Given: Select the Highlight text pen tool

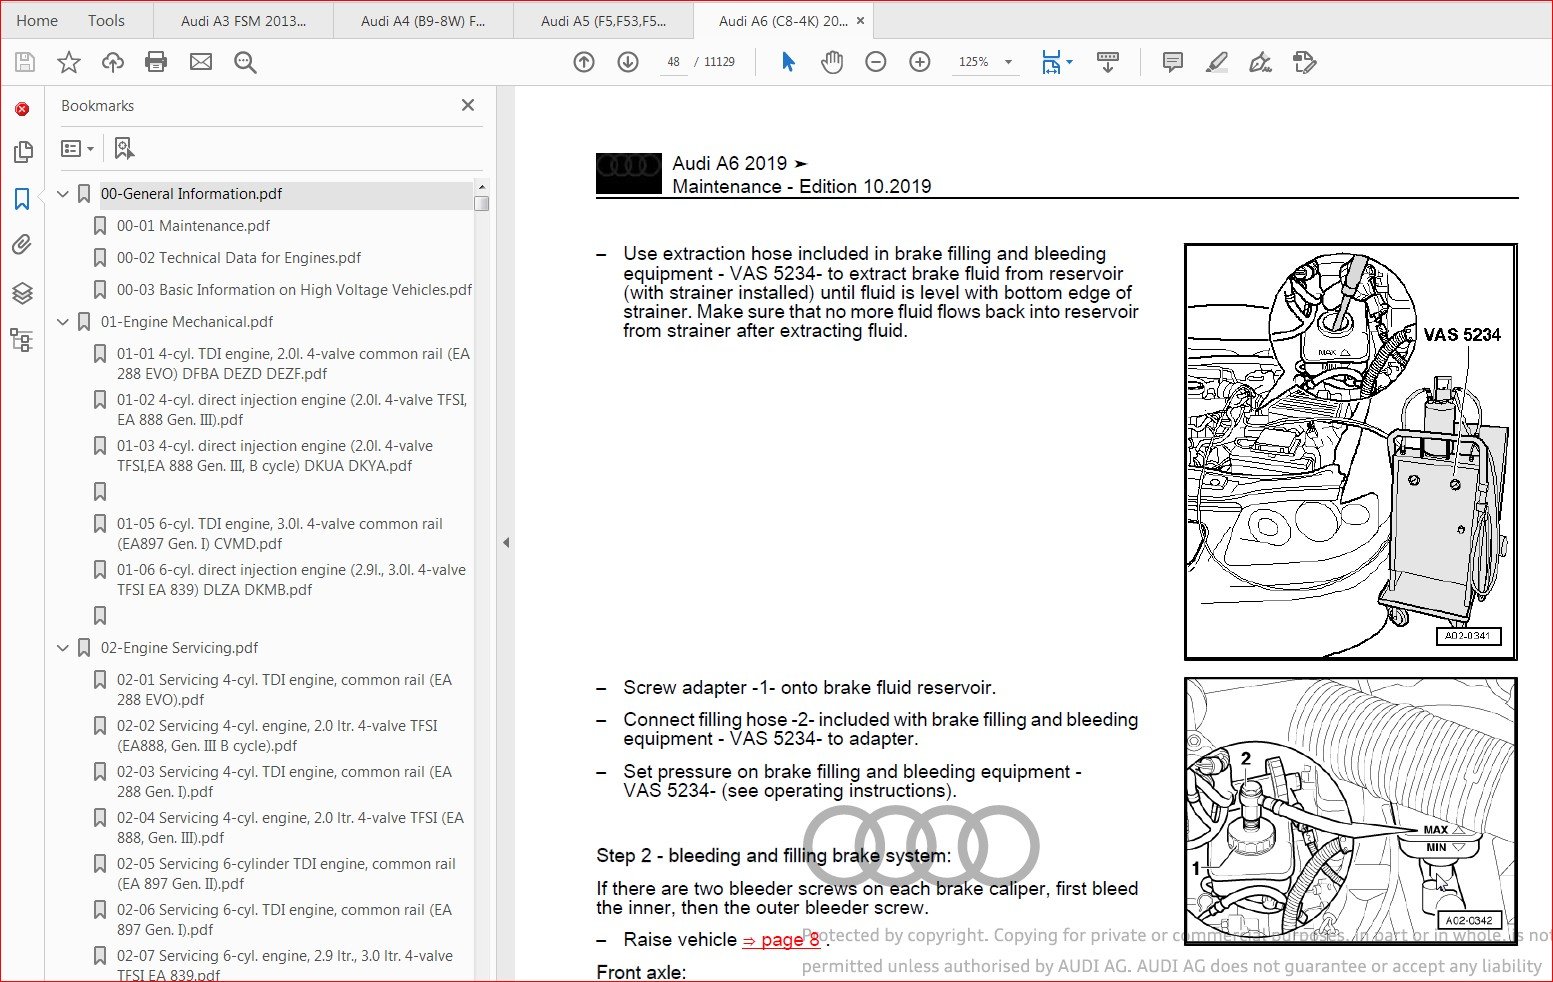Looking at the screenshot, I should coord(1217,62).
